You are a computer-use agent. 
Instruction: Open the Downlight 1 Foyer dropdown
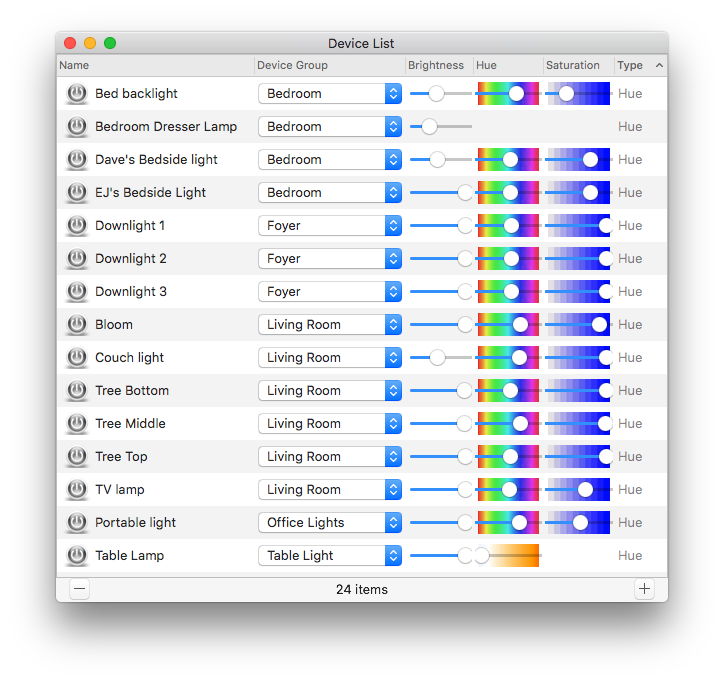(330, 226)
